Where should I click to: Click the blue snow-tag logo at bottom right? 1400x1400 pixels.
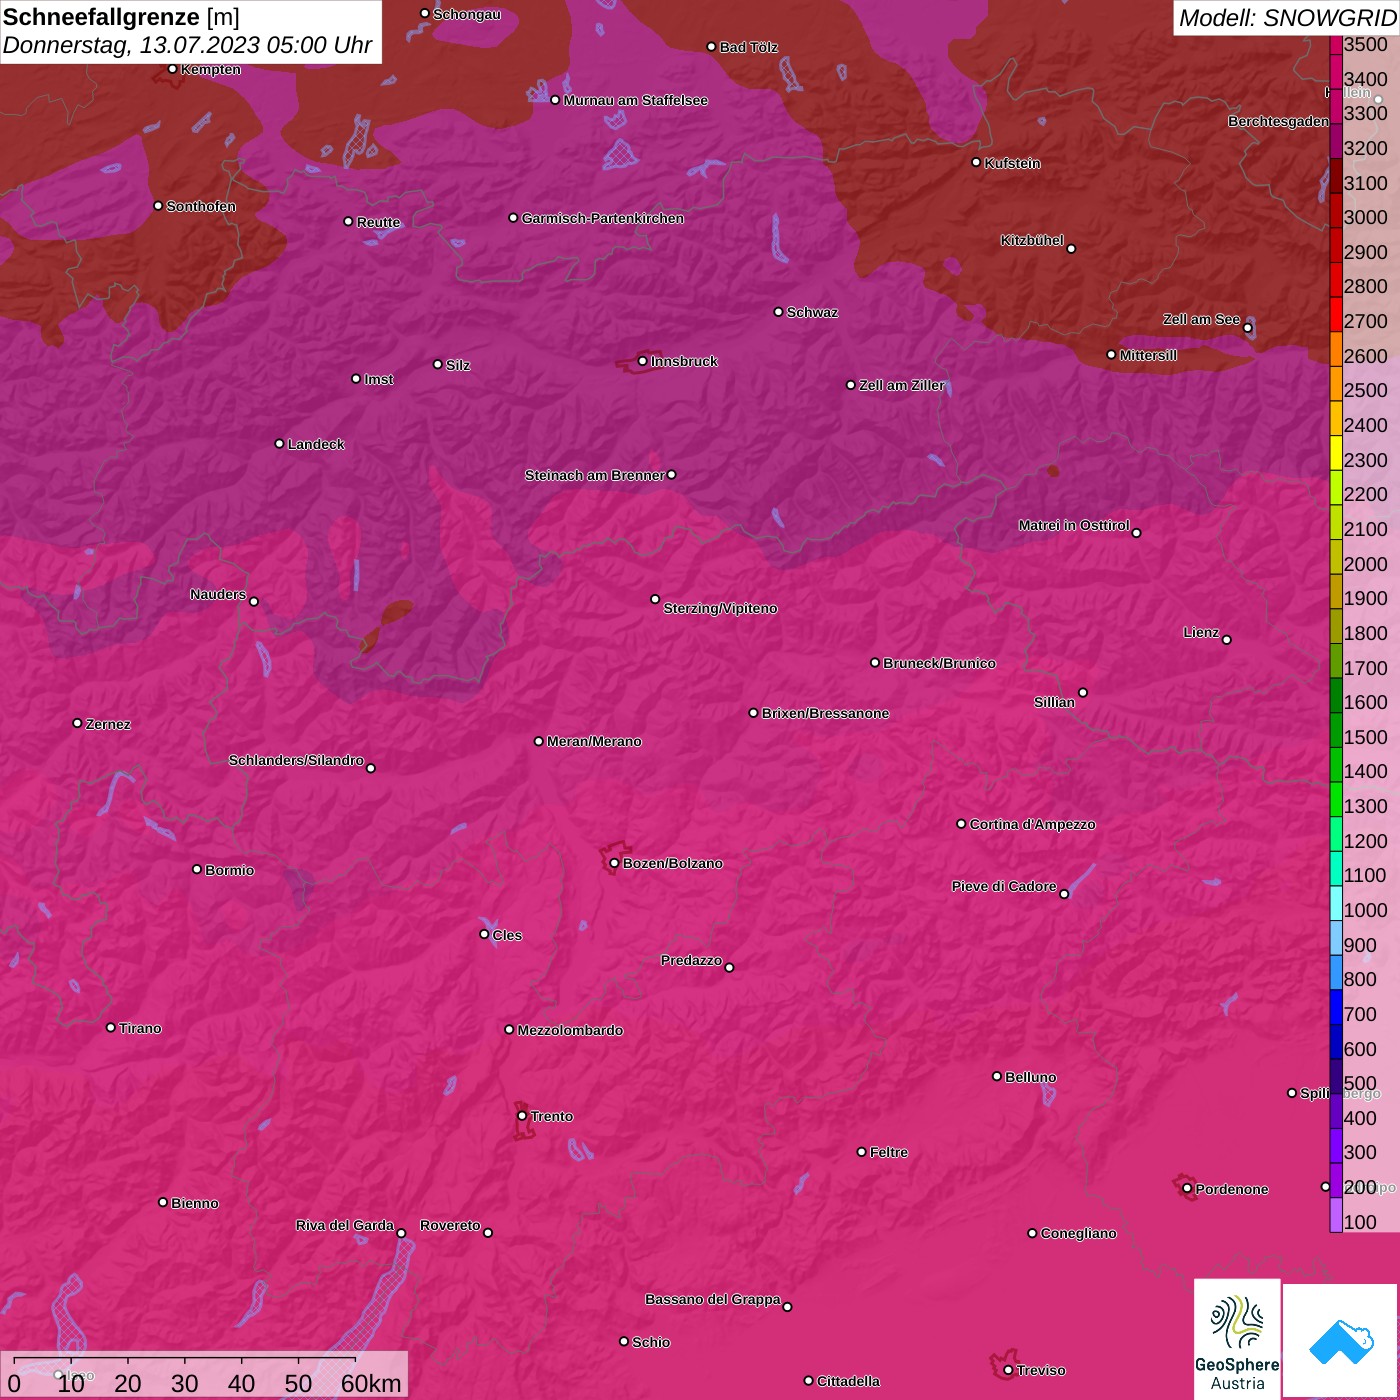pyautogui.click(x=1341, y=1340)
